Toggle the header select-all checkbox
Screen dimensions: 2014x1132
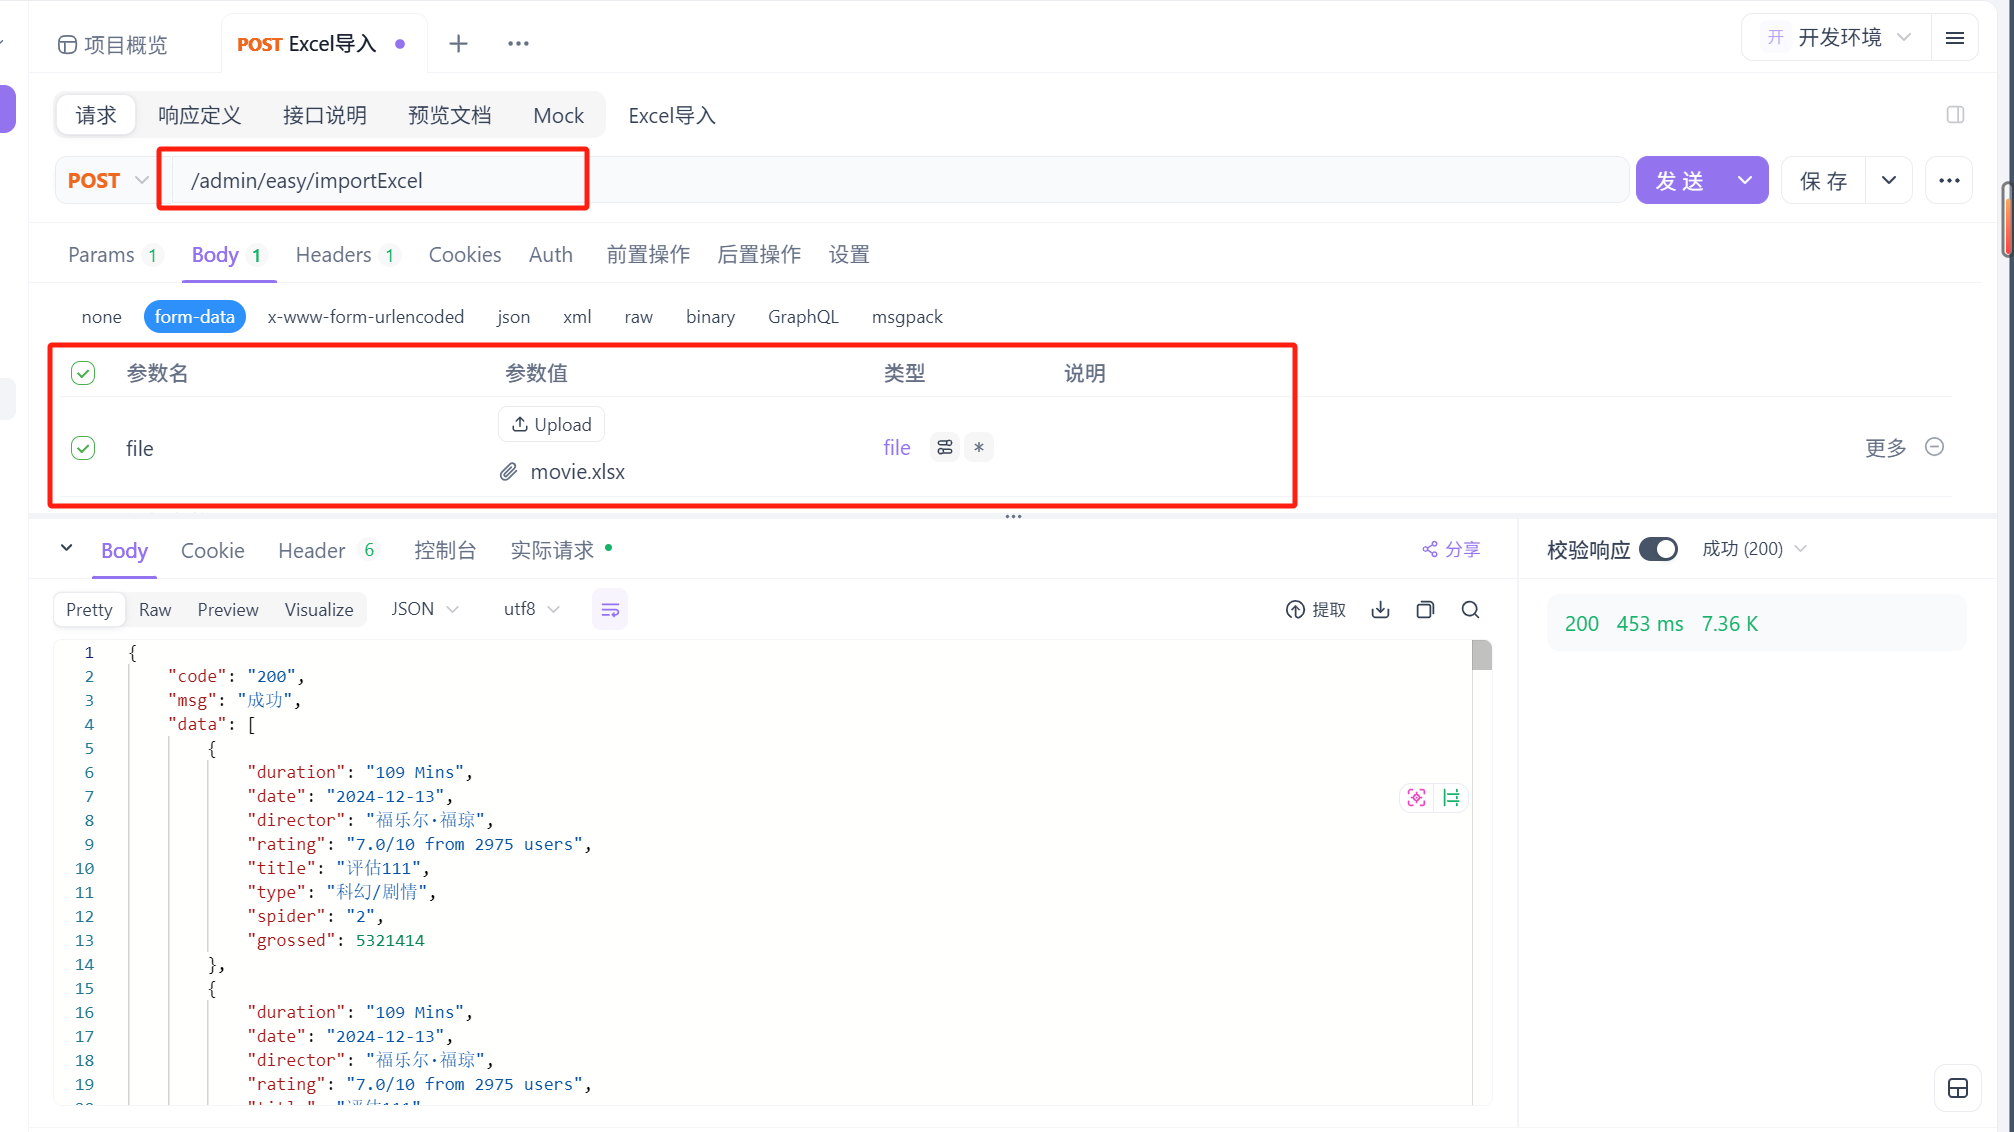83,373
